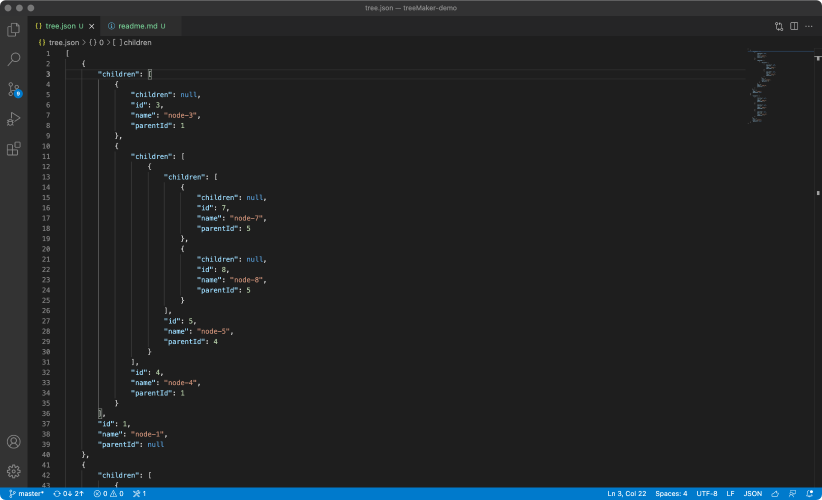Click the children breadcrumb segment
The height and width of the screenshot is (500, 822).
point(137,43)
